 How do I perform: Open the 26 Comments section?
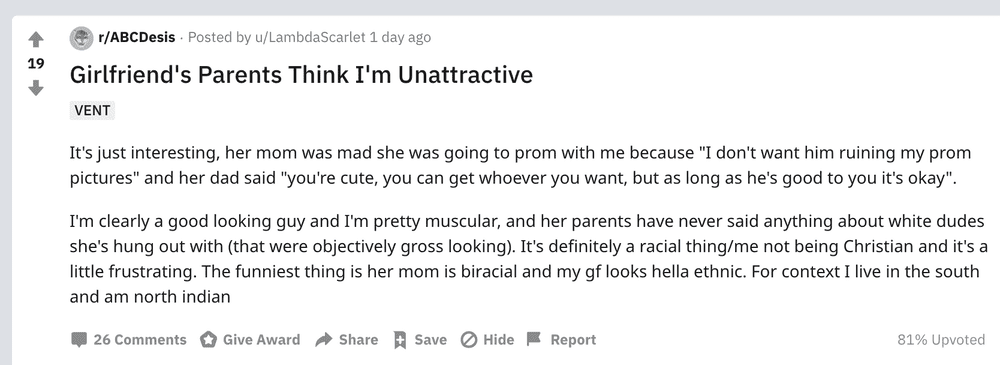point(140,339)
